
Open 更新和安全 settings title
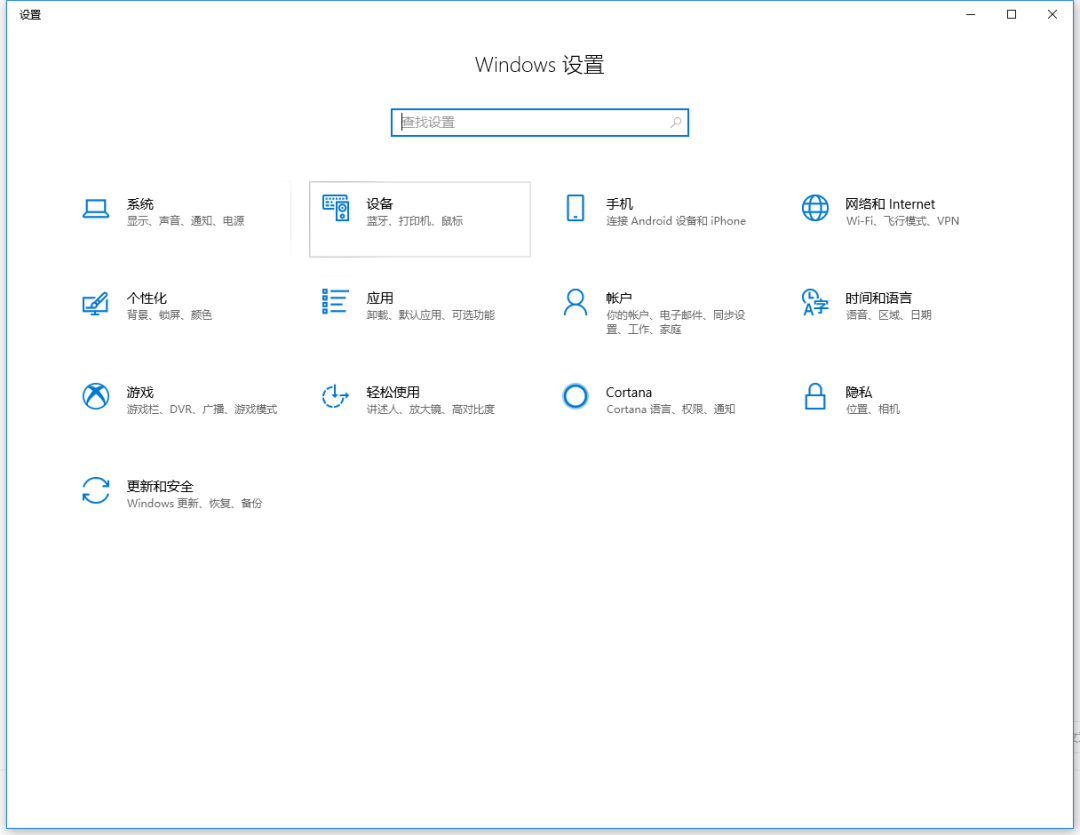tap(160, 486)
